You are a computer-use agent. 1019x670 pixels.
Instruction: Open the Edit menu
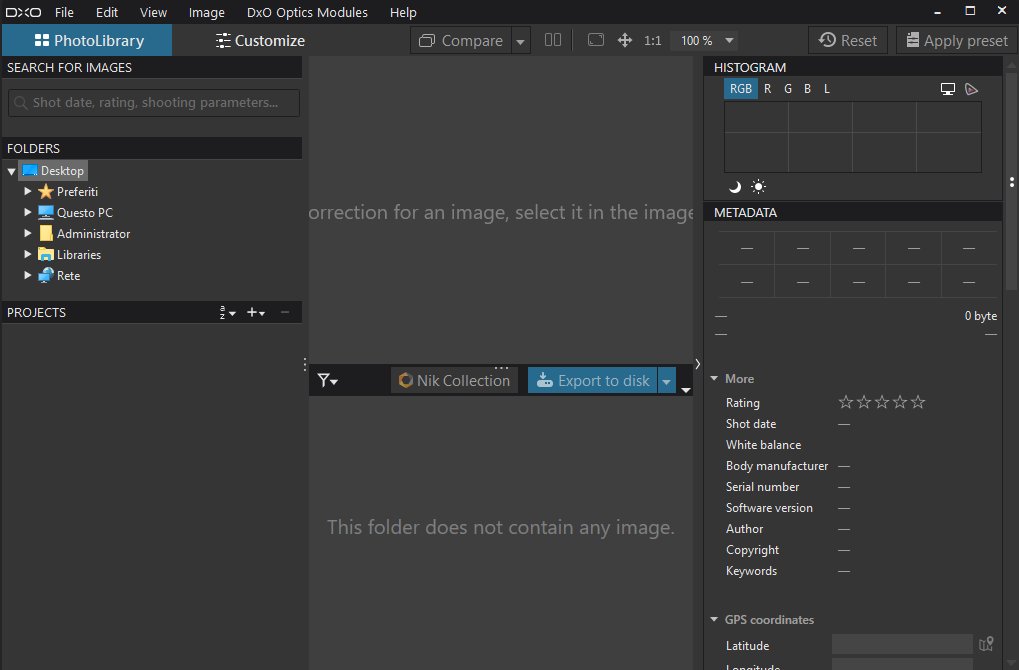pyautogui.click(x=107, y=12)
